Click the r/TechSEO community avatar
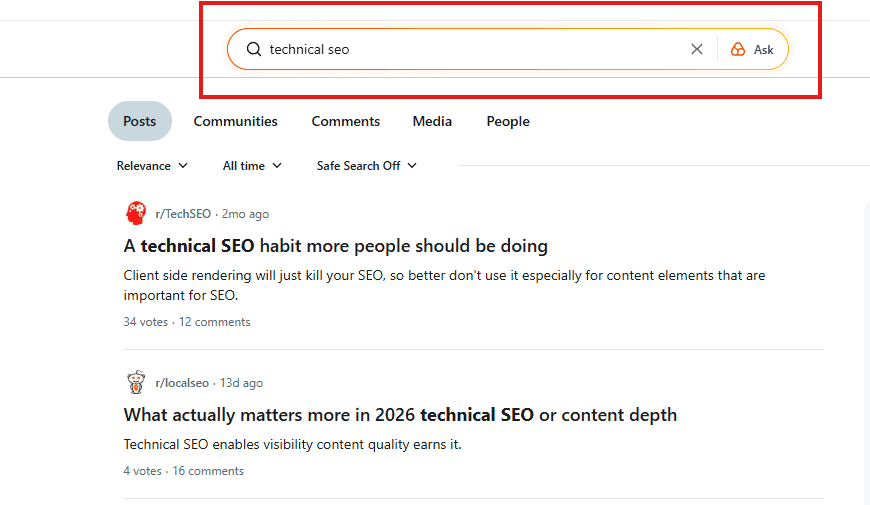This screenshot has width=870, height=505. pyautogui.click(x=136, y=213)
